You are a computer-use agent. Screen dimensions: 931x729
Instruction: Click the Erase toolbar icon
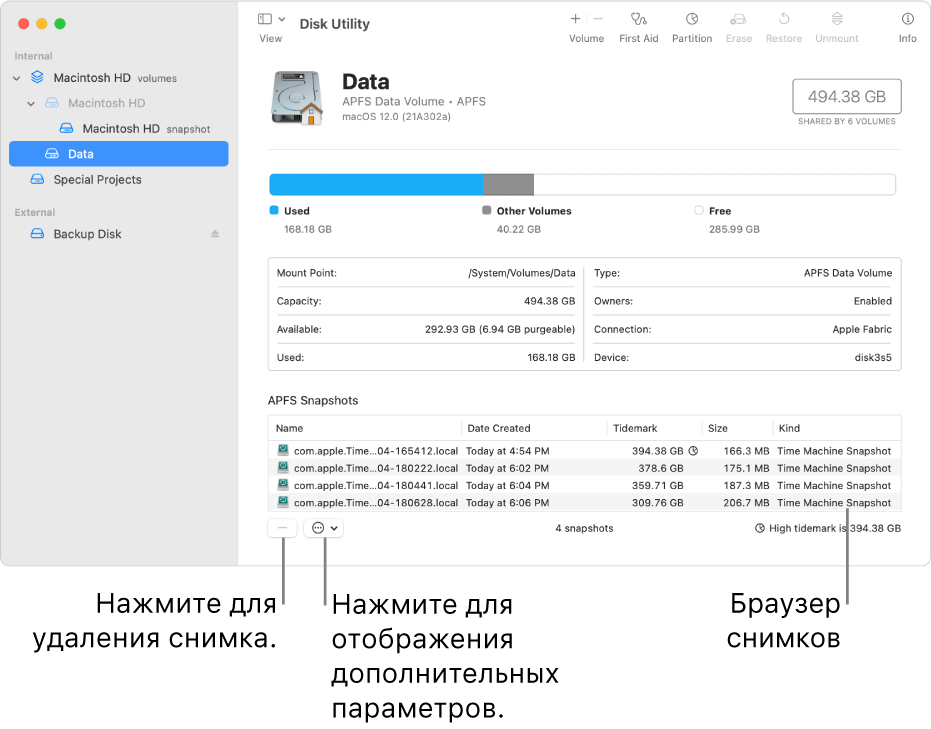738,19
